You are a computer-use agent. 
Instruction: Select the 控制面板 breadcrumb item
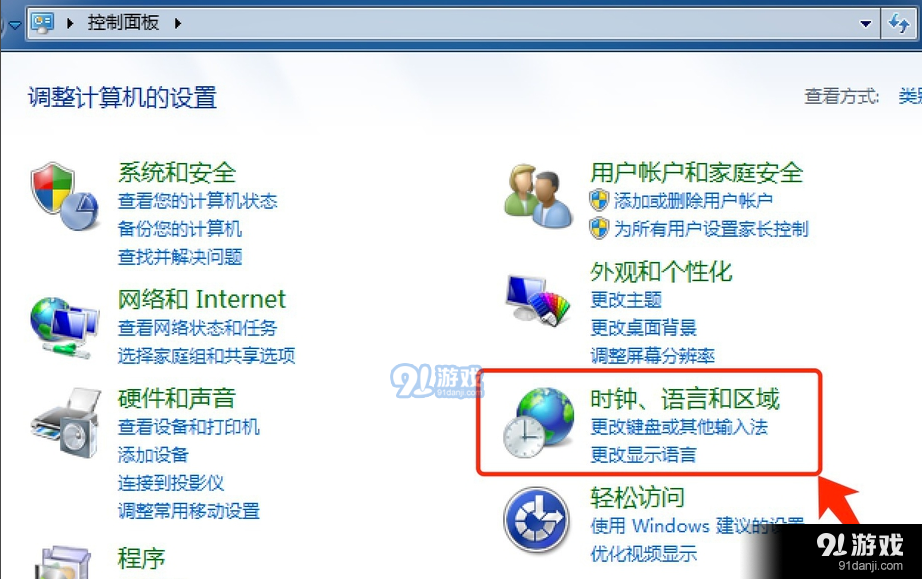click(123, 23)
